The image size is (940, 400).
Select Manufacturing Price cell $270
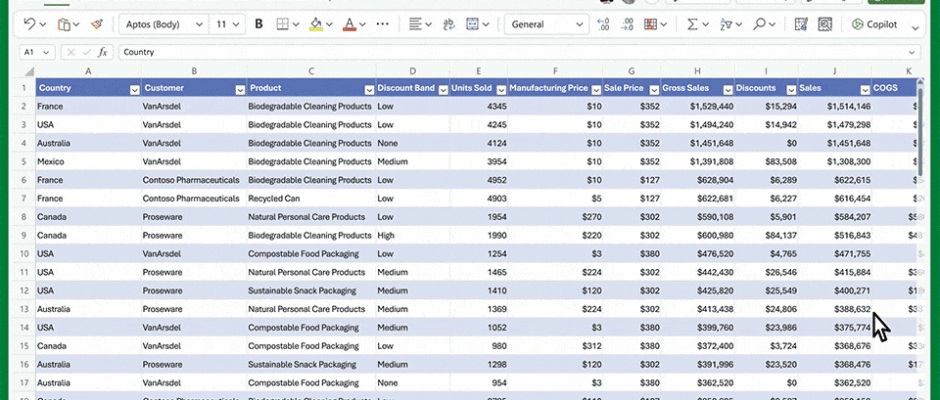pyautogui.click(x=555, y=217)
